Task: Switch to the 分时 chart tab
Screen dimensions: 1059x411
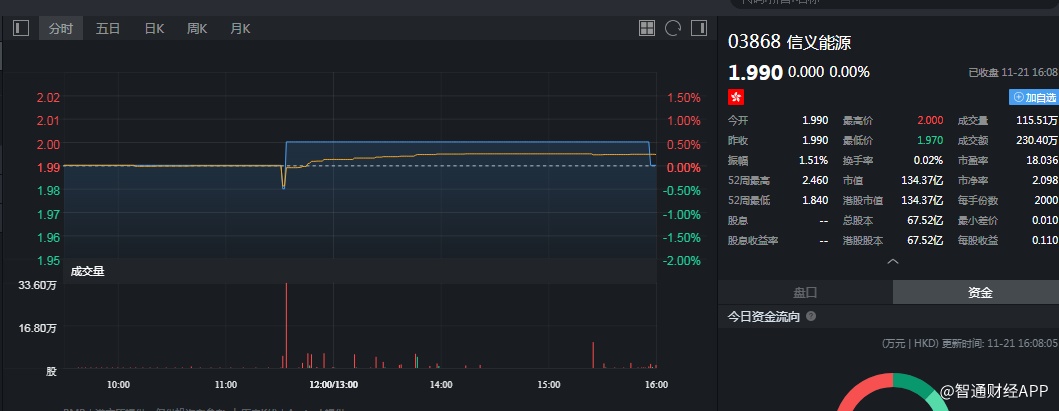Action: tap(61, 29)
